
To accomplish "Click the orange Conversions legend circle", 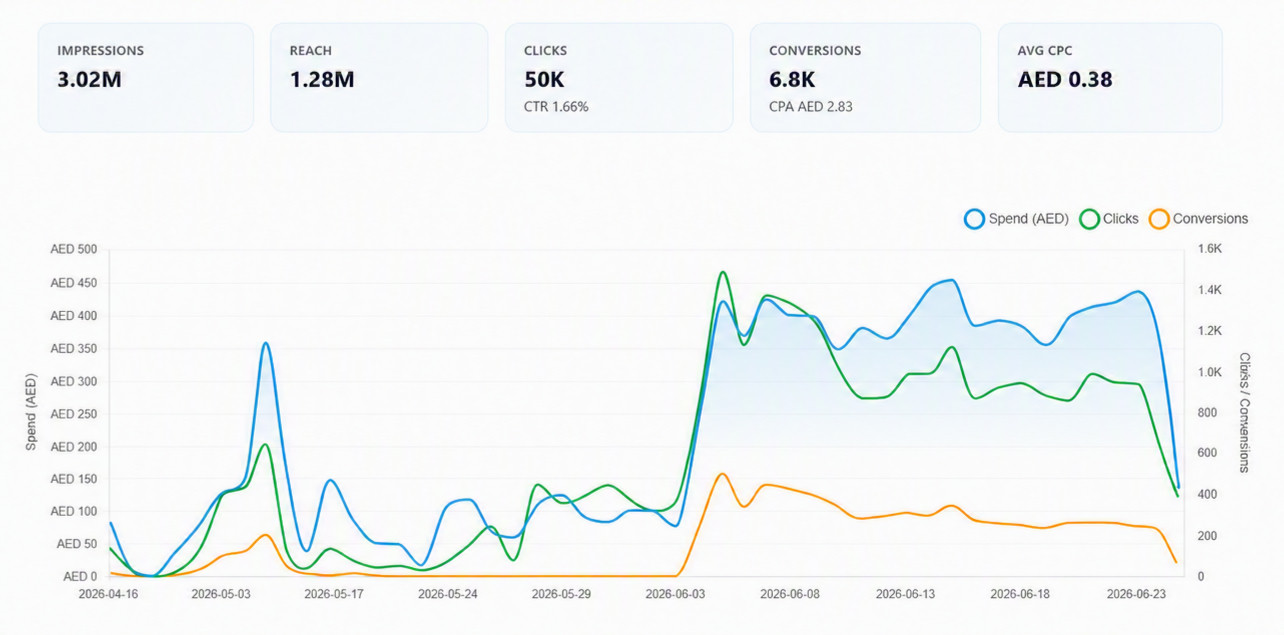I will pos(1159,218).
